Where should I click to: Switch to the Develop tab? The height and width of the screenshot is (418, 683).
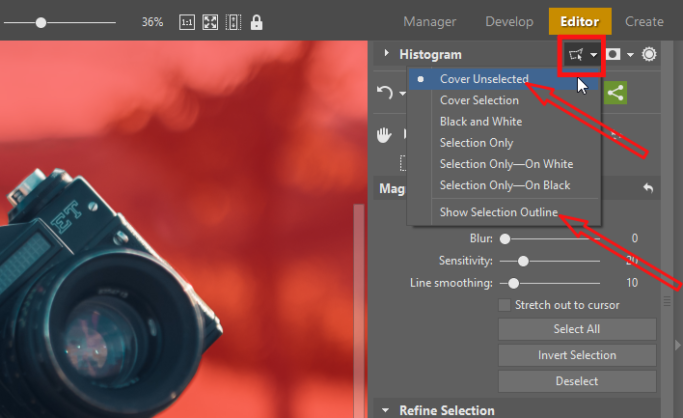(509, 21)
